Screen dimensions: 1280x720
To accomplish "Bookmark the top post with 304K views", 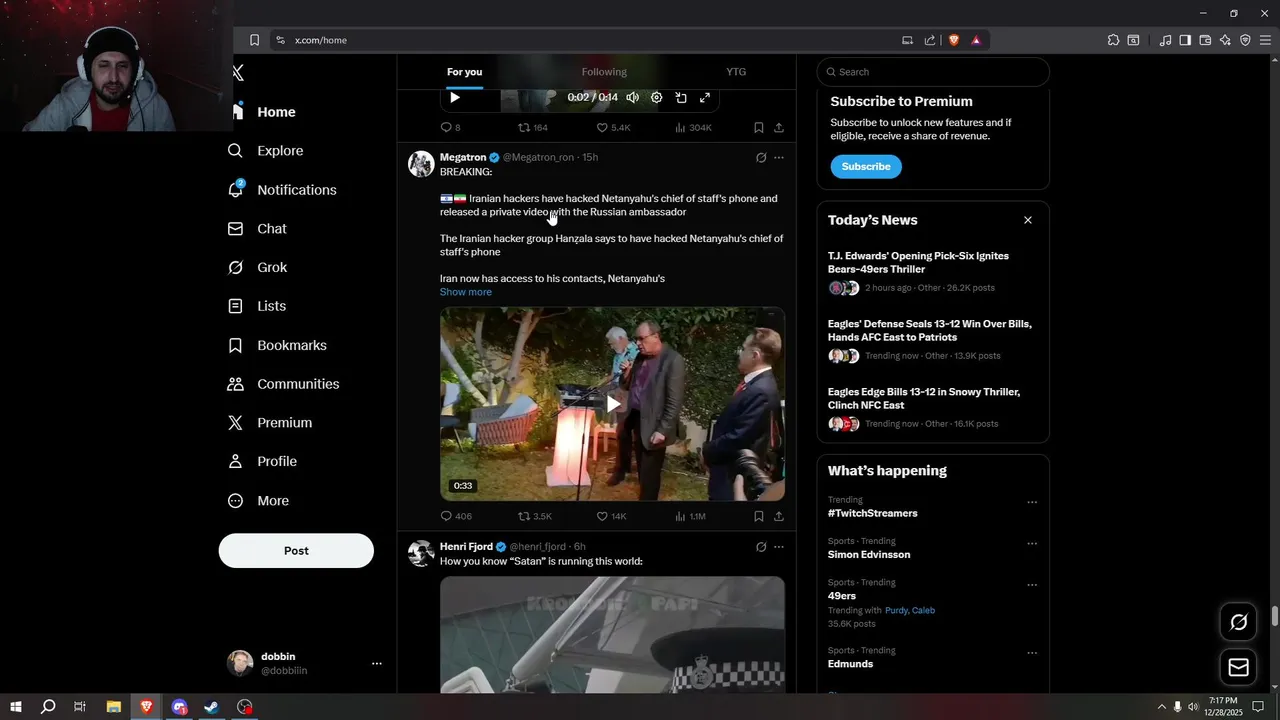I will pyautogui.click(x=758, y=127).
